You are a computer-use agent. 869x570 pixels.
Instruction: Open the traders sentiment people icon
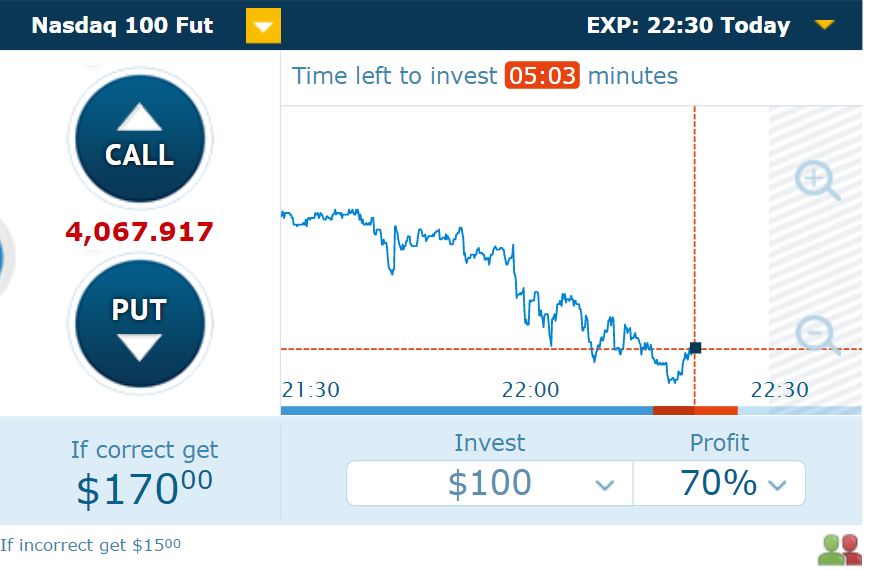click(x=840, y=549)
